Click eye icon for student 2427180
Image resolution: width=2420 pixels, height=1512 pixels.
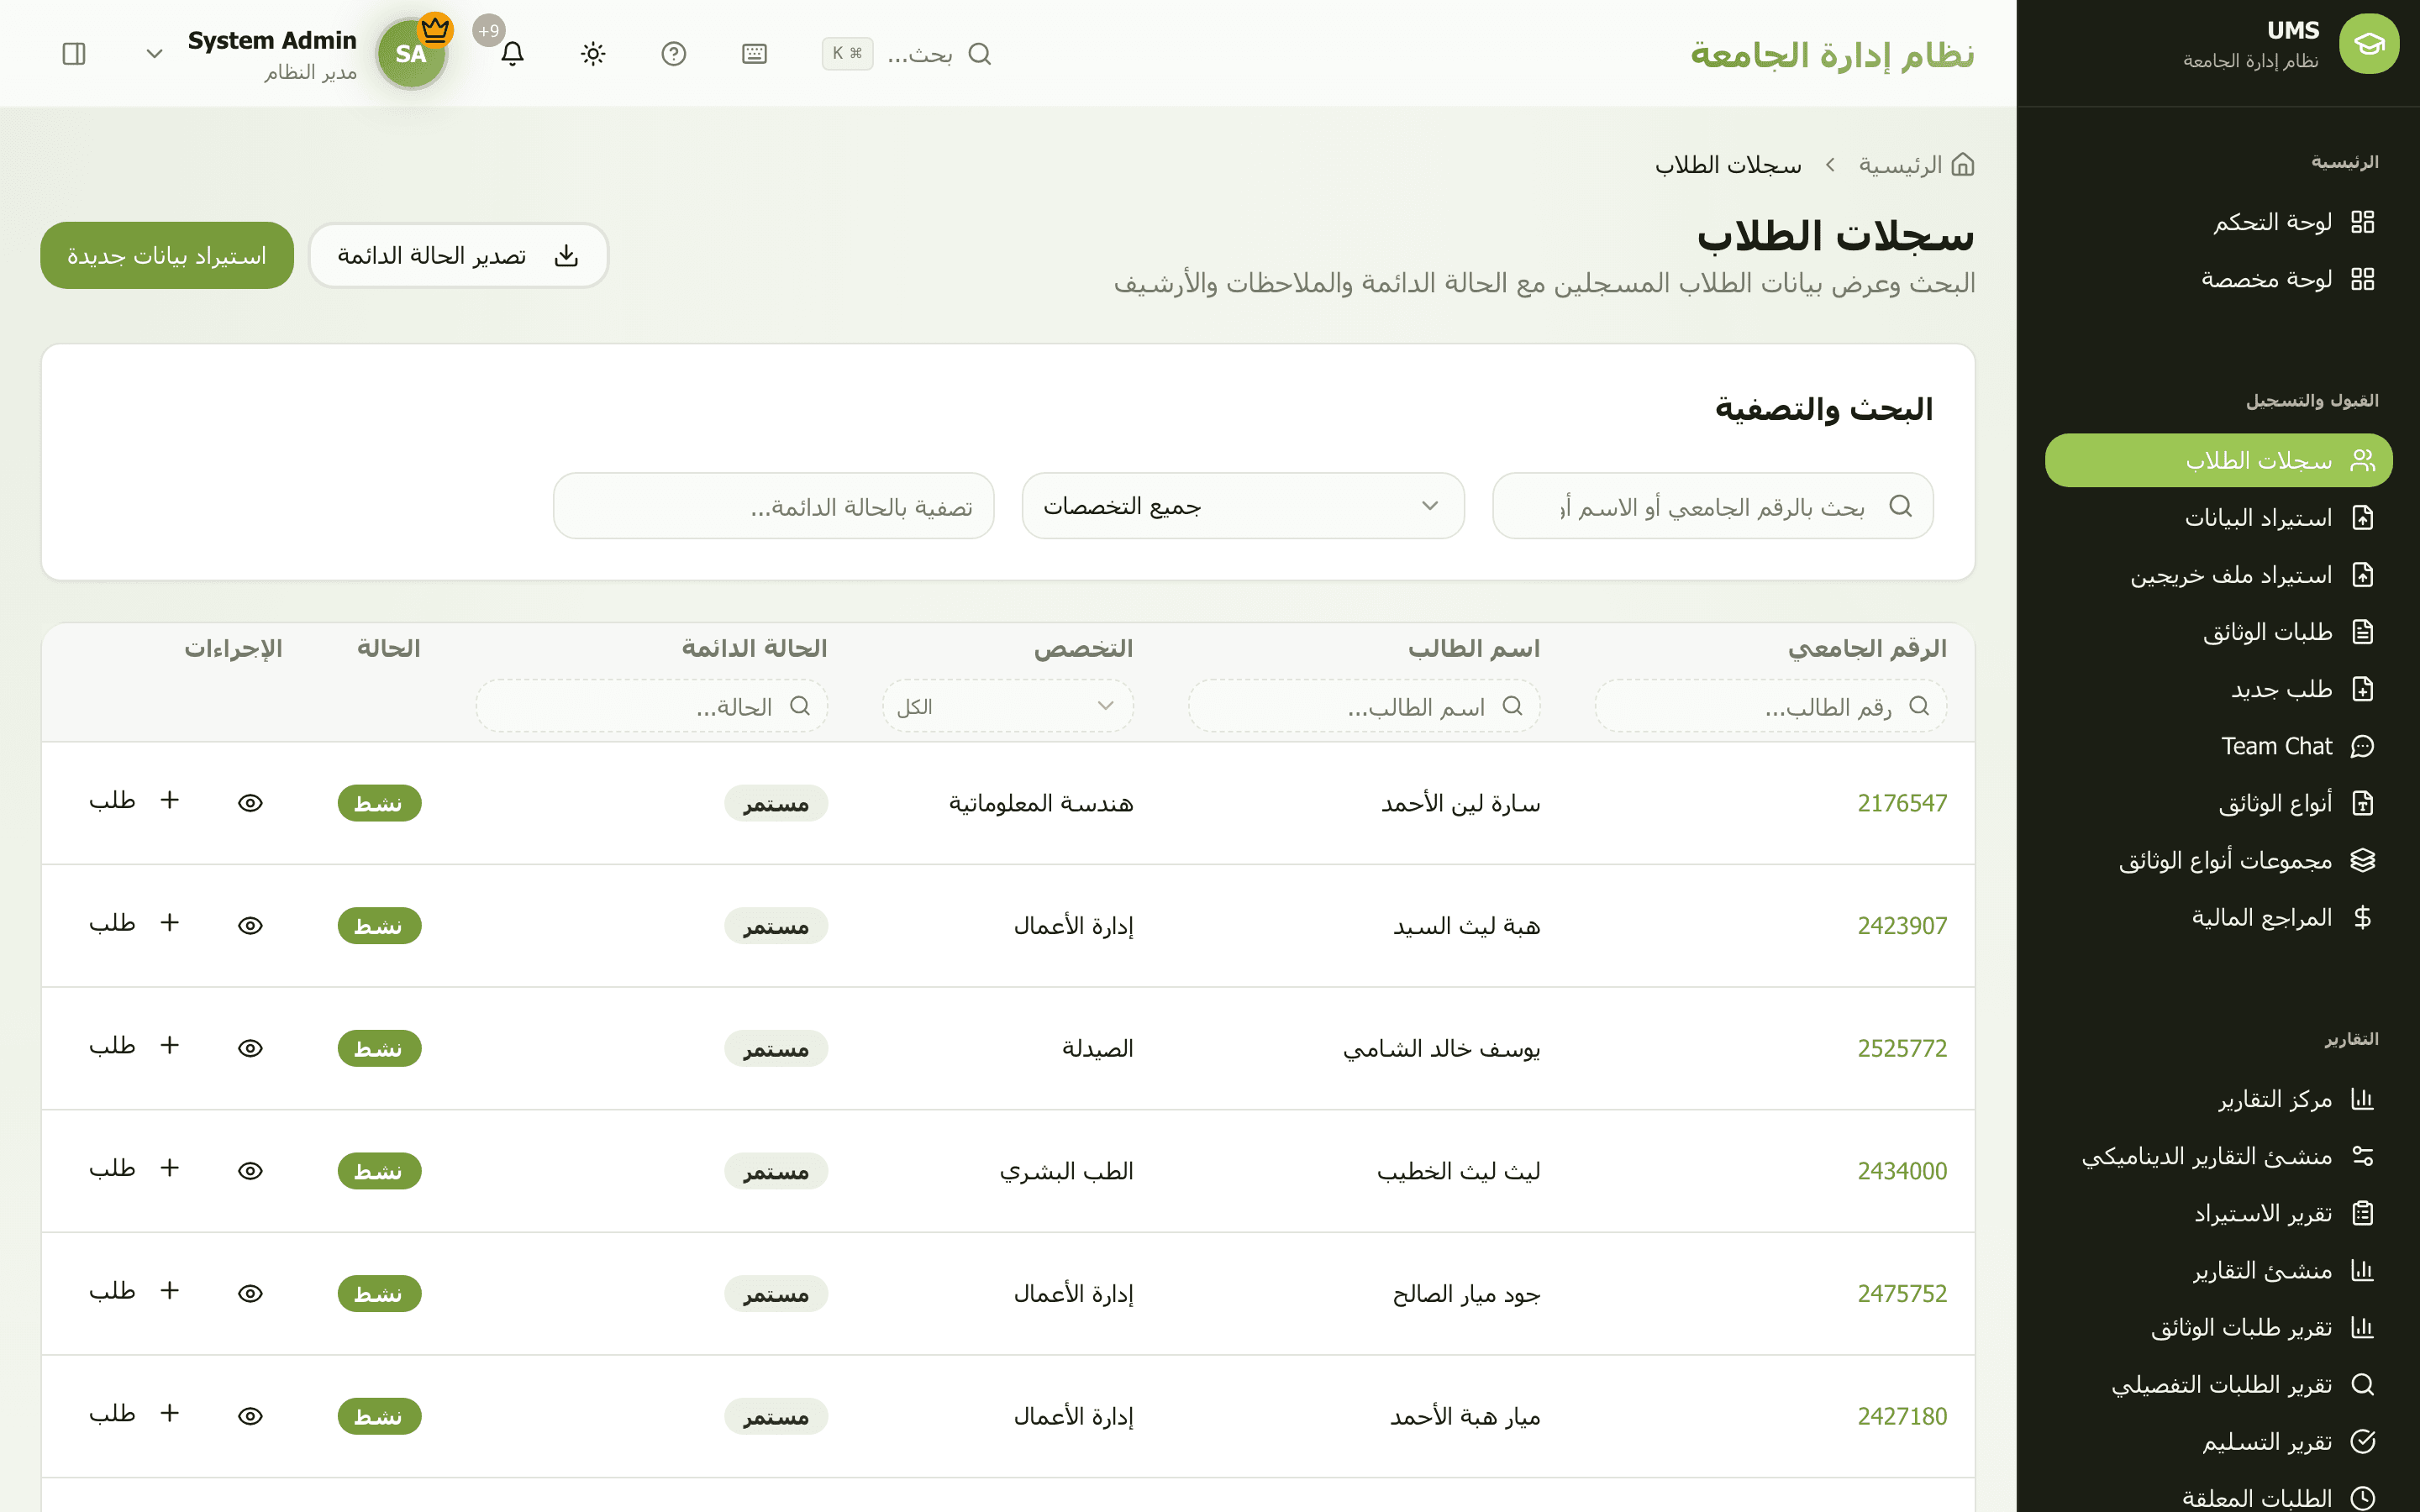point(250,1416)
